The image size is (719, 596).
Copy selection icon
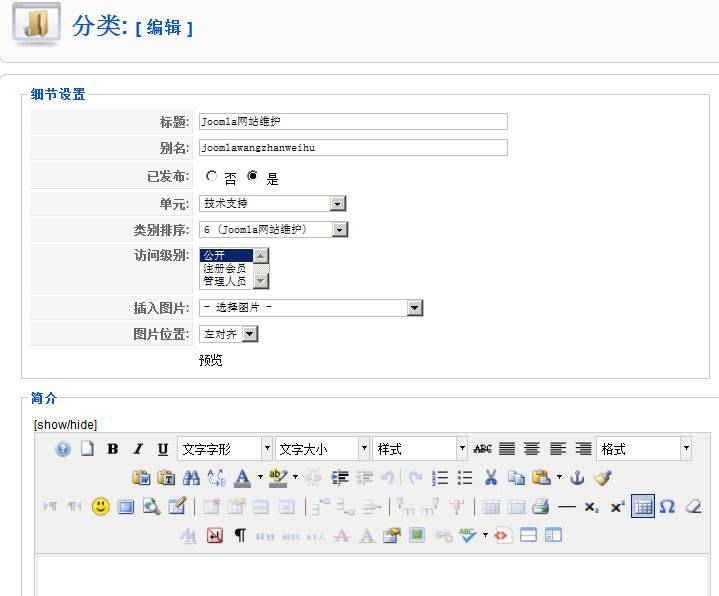click(516, 478)
